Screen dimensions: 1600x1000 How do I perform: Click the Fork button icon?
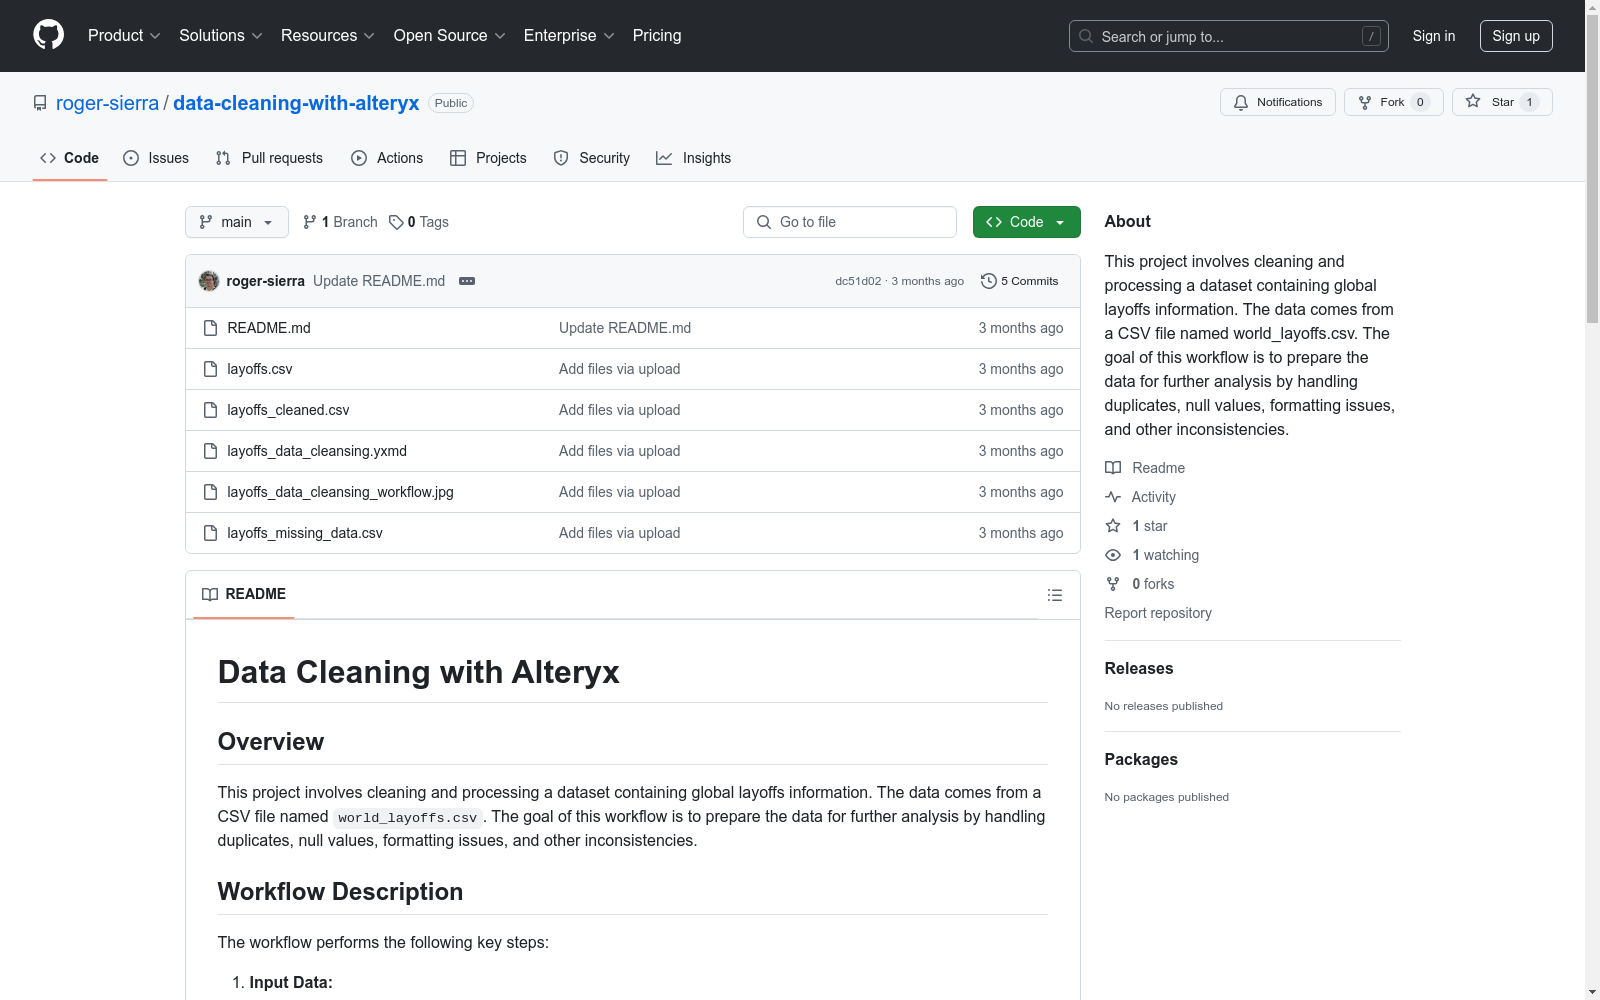[1365, 102]
